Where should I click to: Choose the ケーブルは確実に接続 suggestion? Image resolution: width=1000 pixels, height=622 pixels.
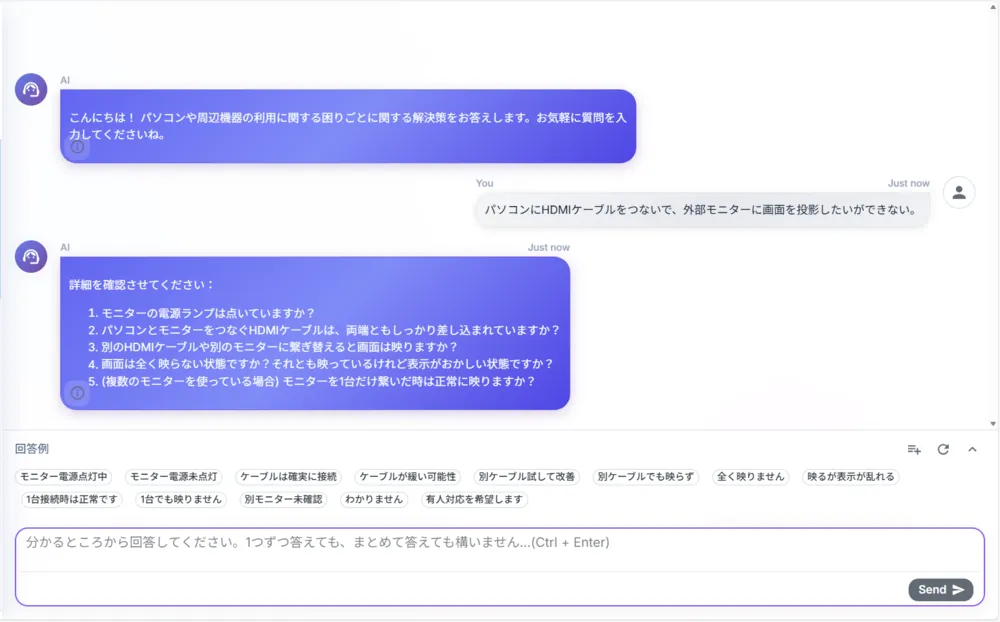[x=288, y=477]
